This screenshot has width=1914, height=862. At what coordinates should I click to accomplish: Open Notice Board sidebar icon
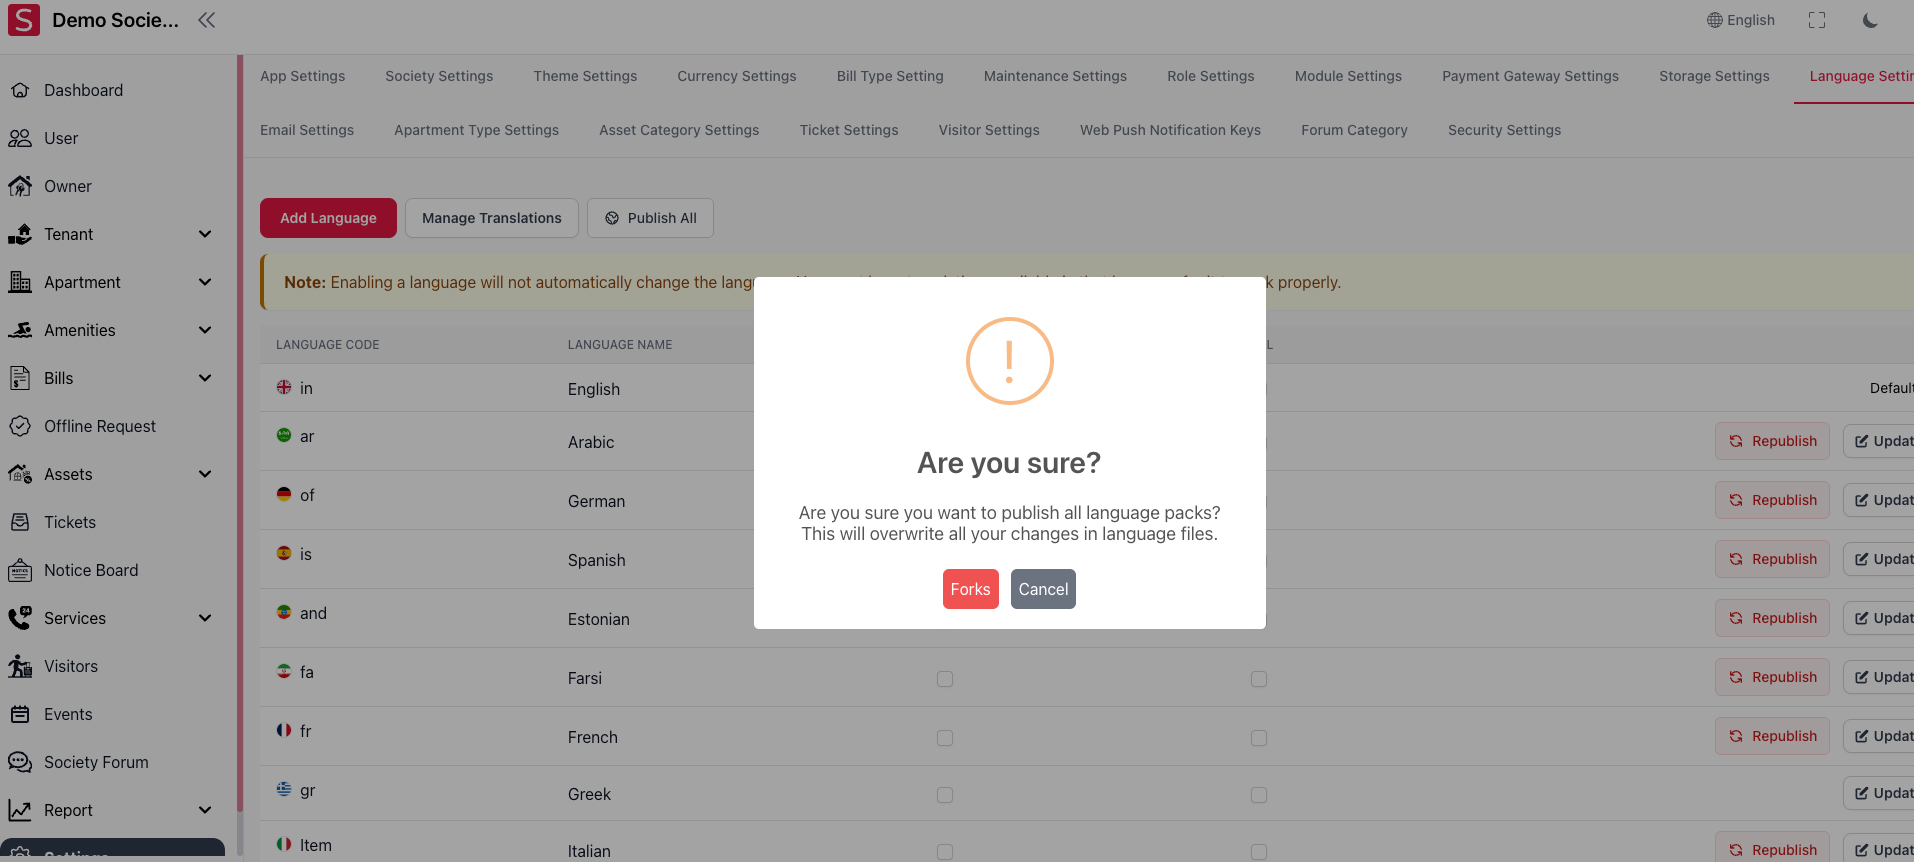point(20,570)
